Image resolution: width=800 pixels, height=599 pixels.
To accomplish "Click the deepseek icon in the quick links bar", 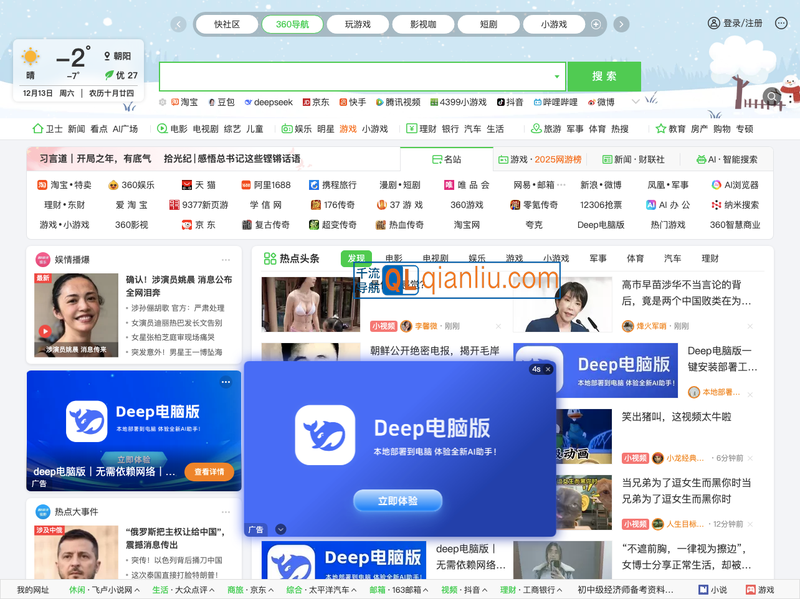I will [x=249, y=101].
